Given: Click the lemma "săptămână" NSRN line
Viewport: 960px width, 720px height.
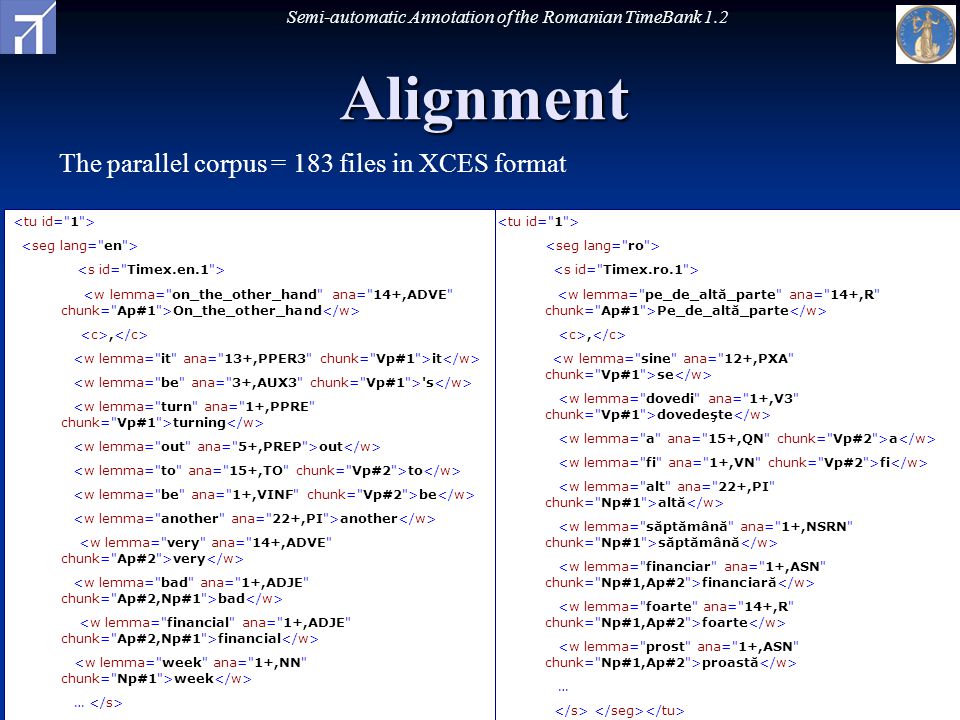Looking at the screenshot, I should (706, 527).
